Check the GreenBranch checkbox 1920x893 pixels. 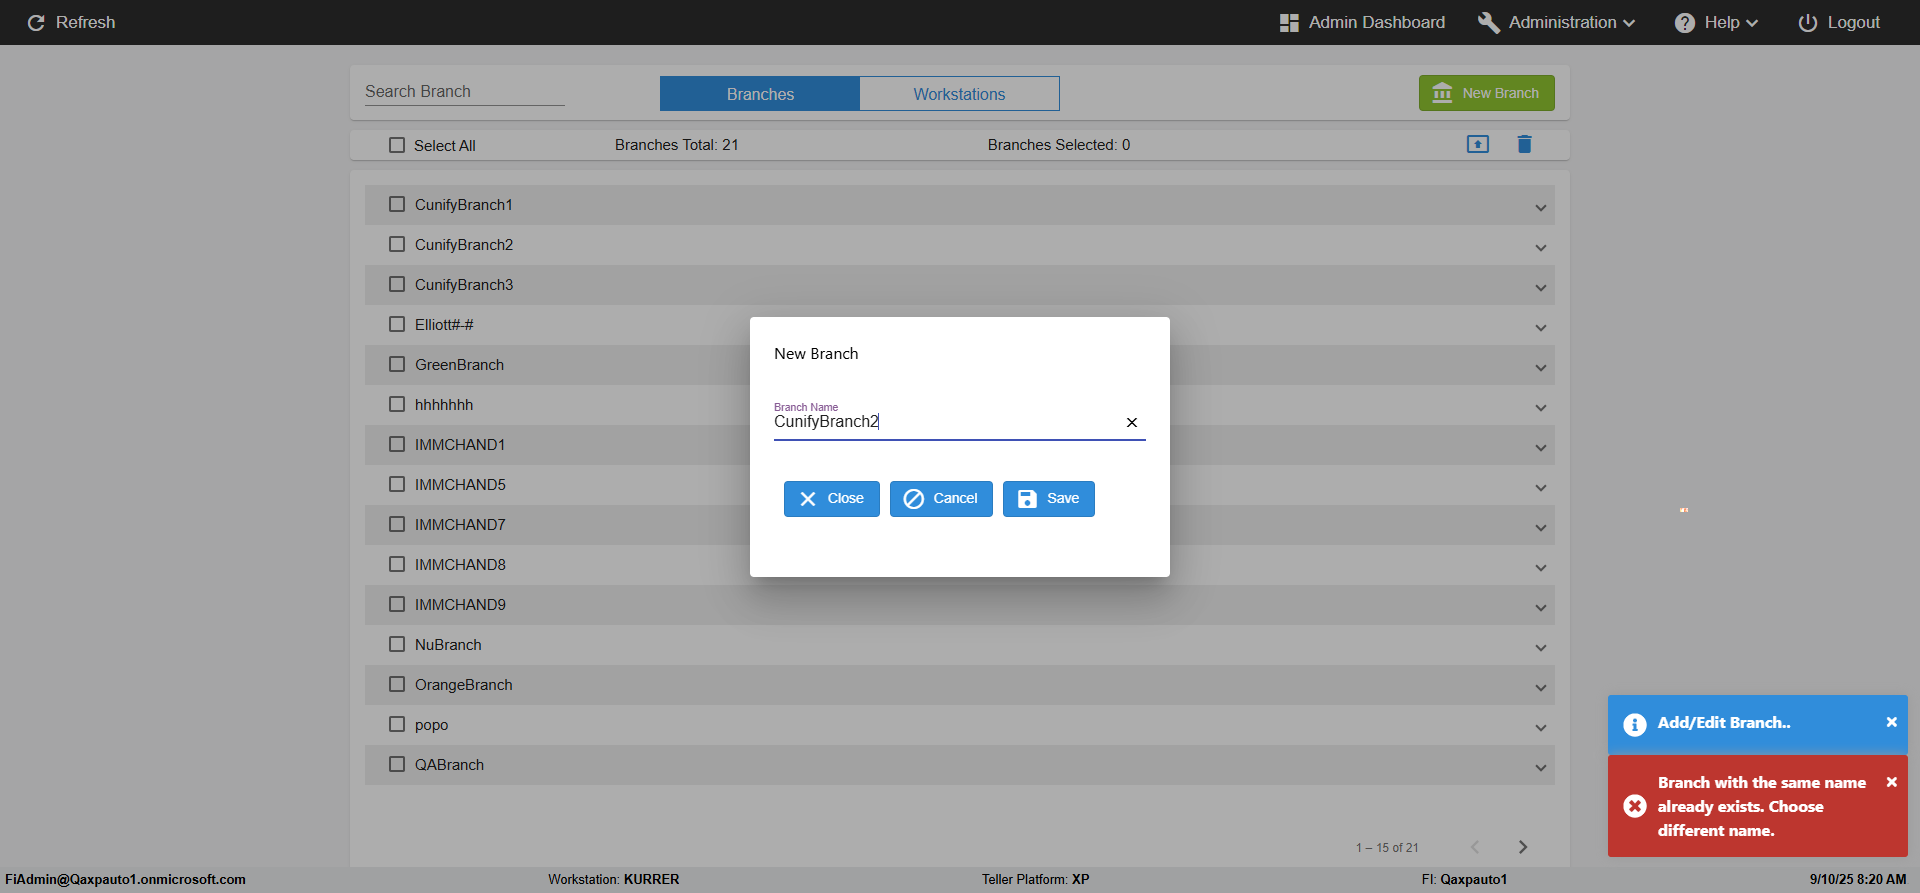tap(397, 364)
